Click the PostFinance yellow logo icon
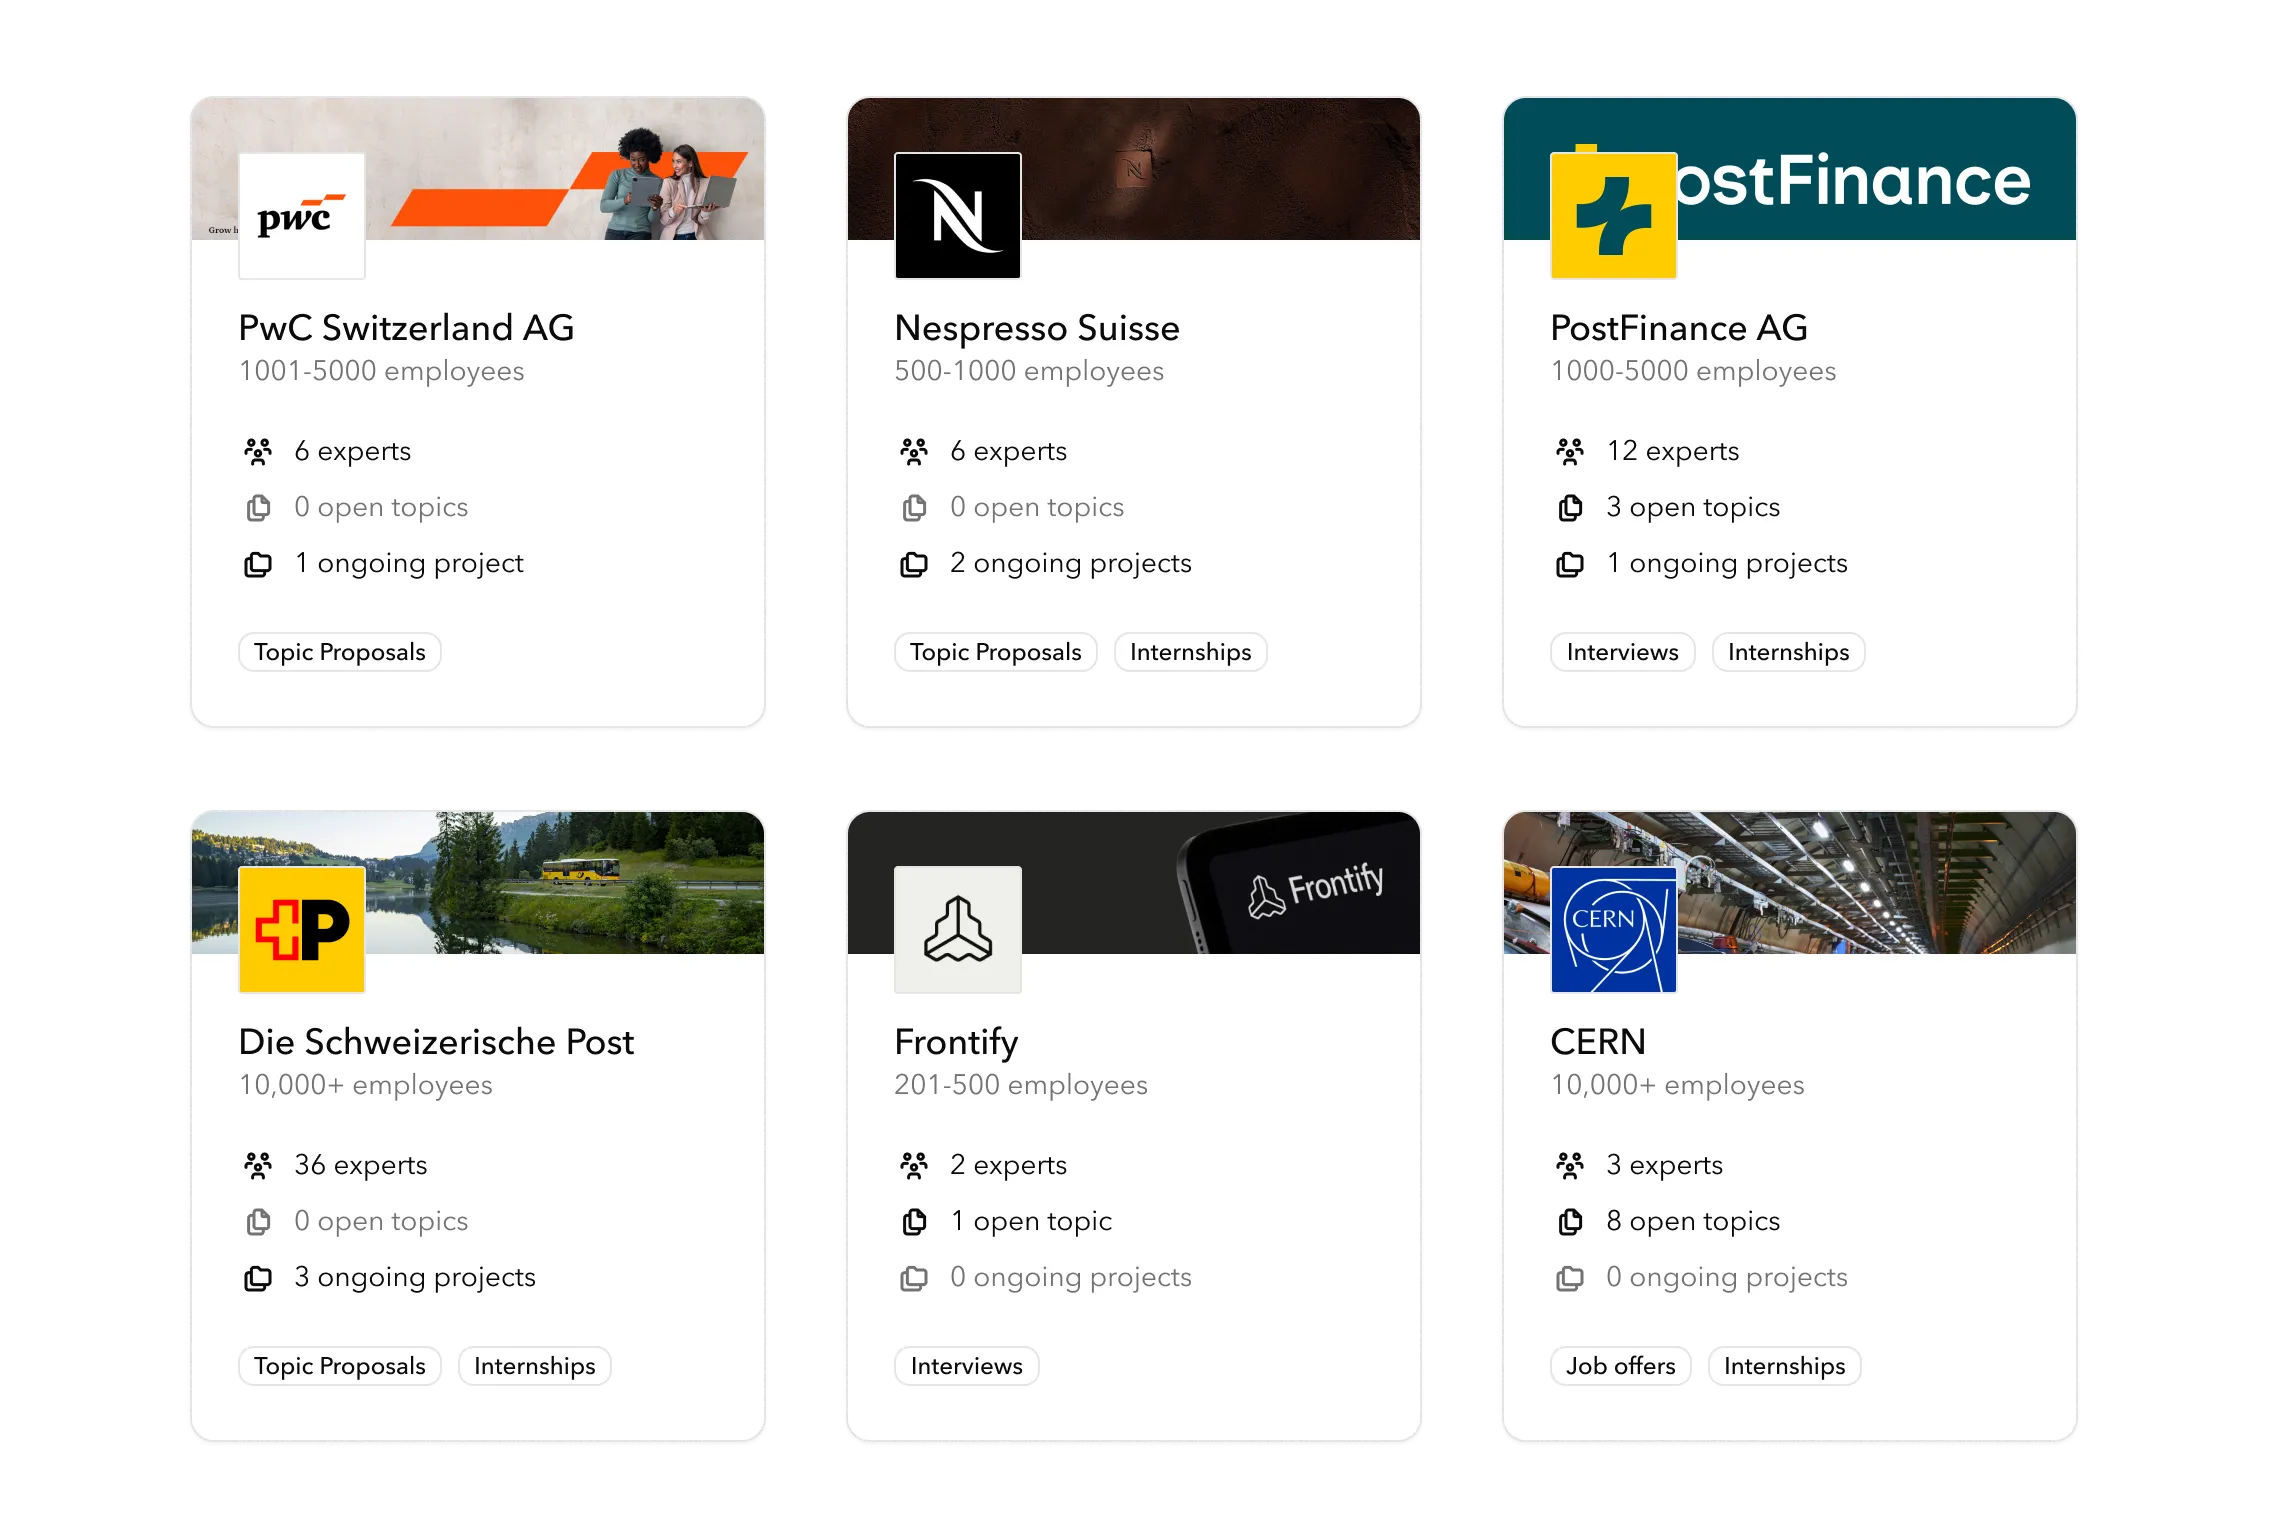2294x1522 pixels. tap(1613, 215)
